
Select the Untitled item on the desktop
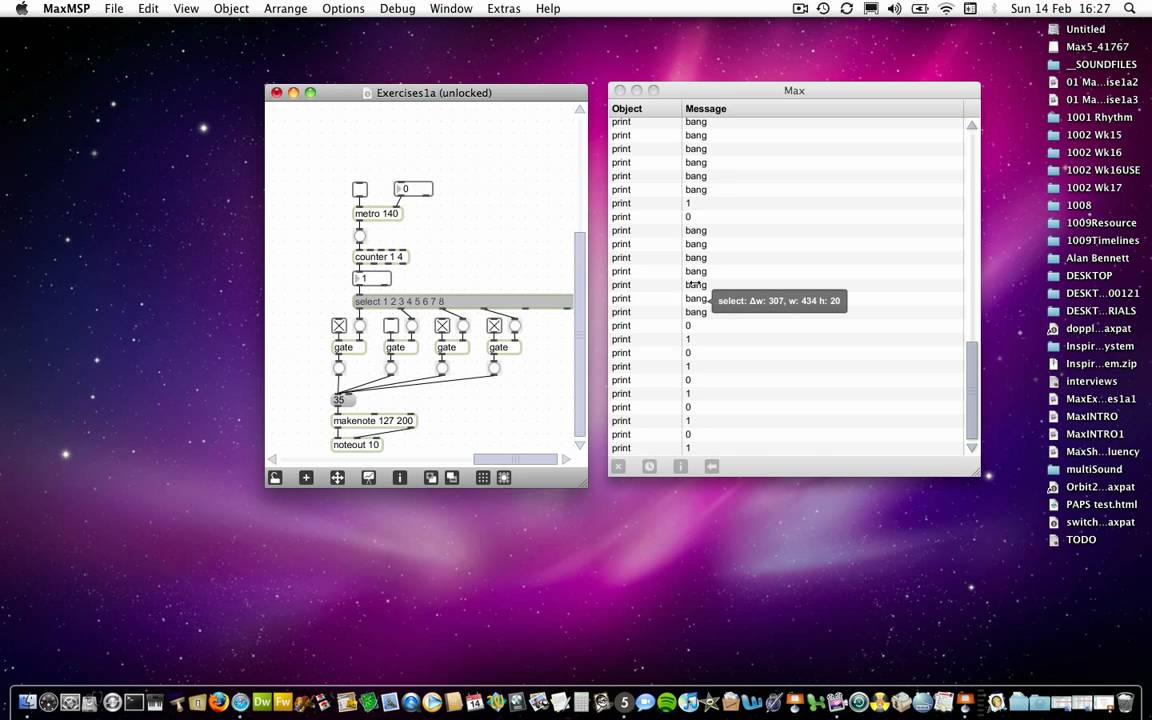(1085, 29)
